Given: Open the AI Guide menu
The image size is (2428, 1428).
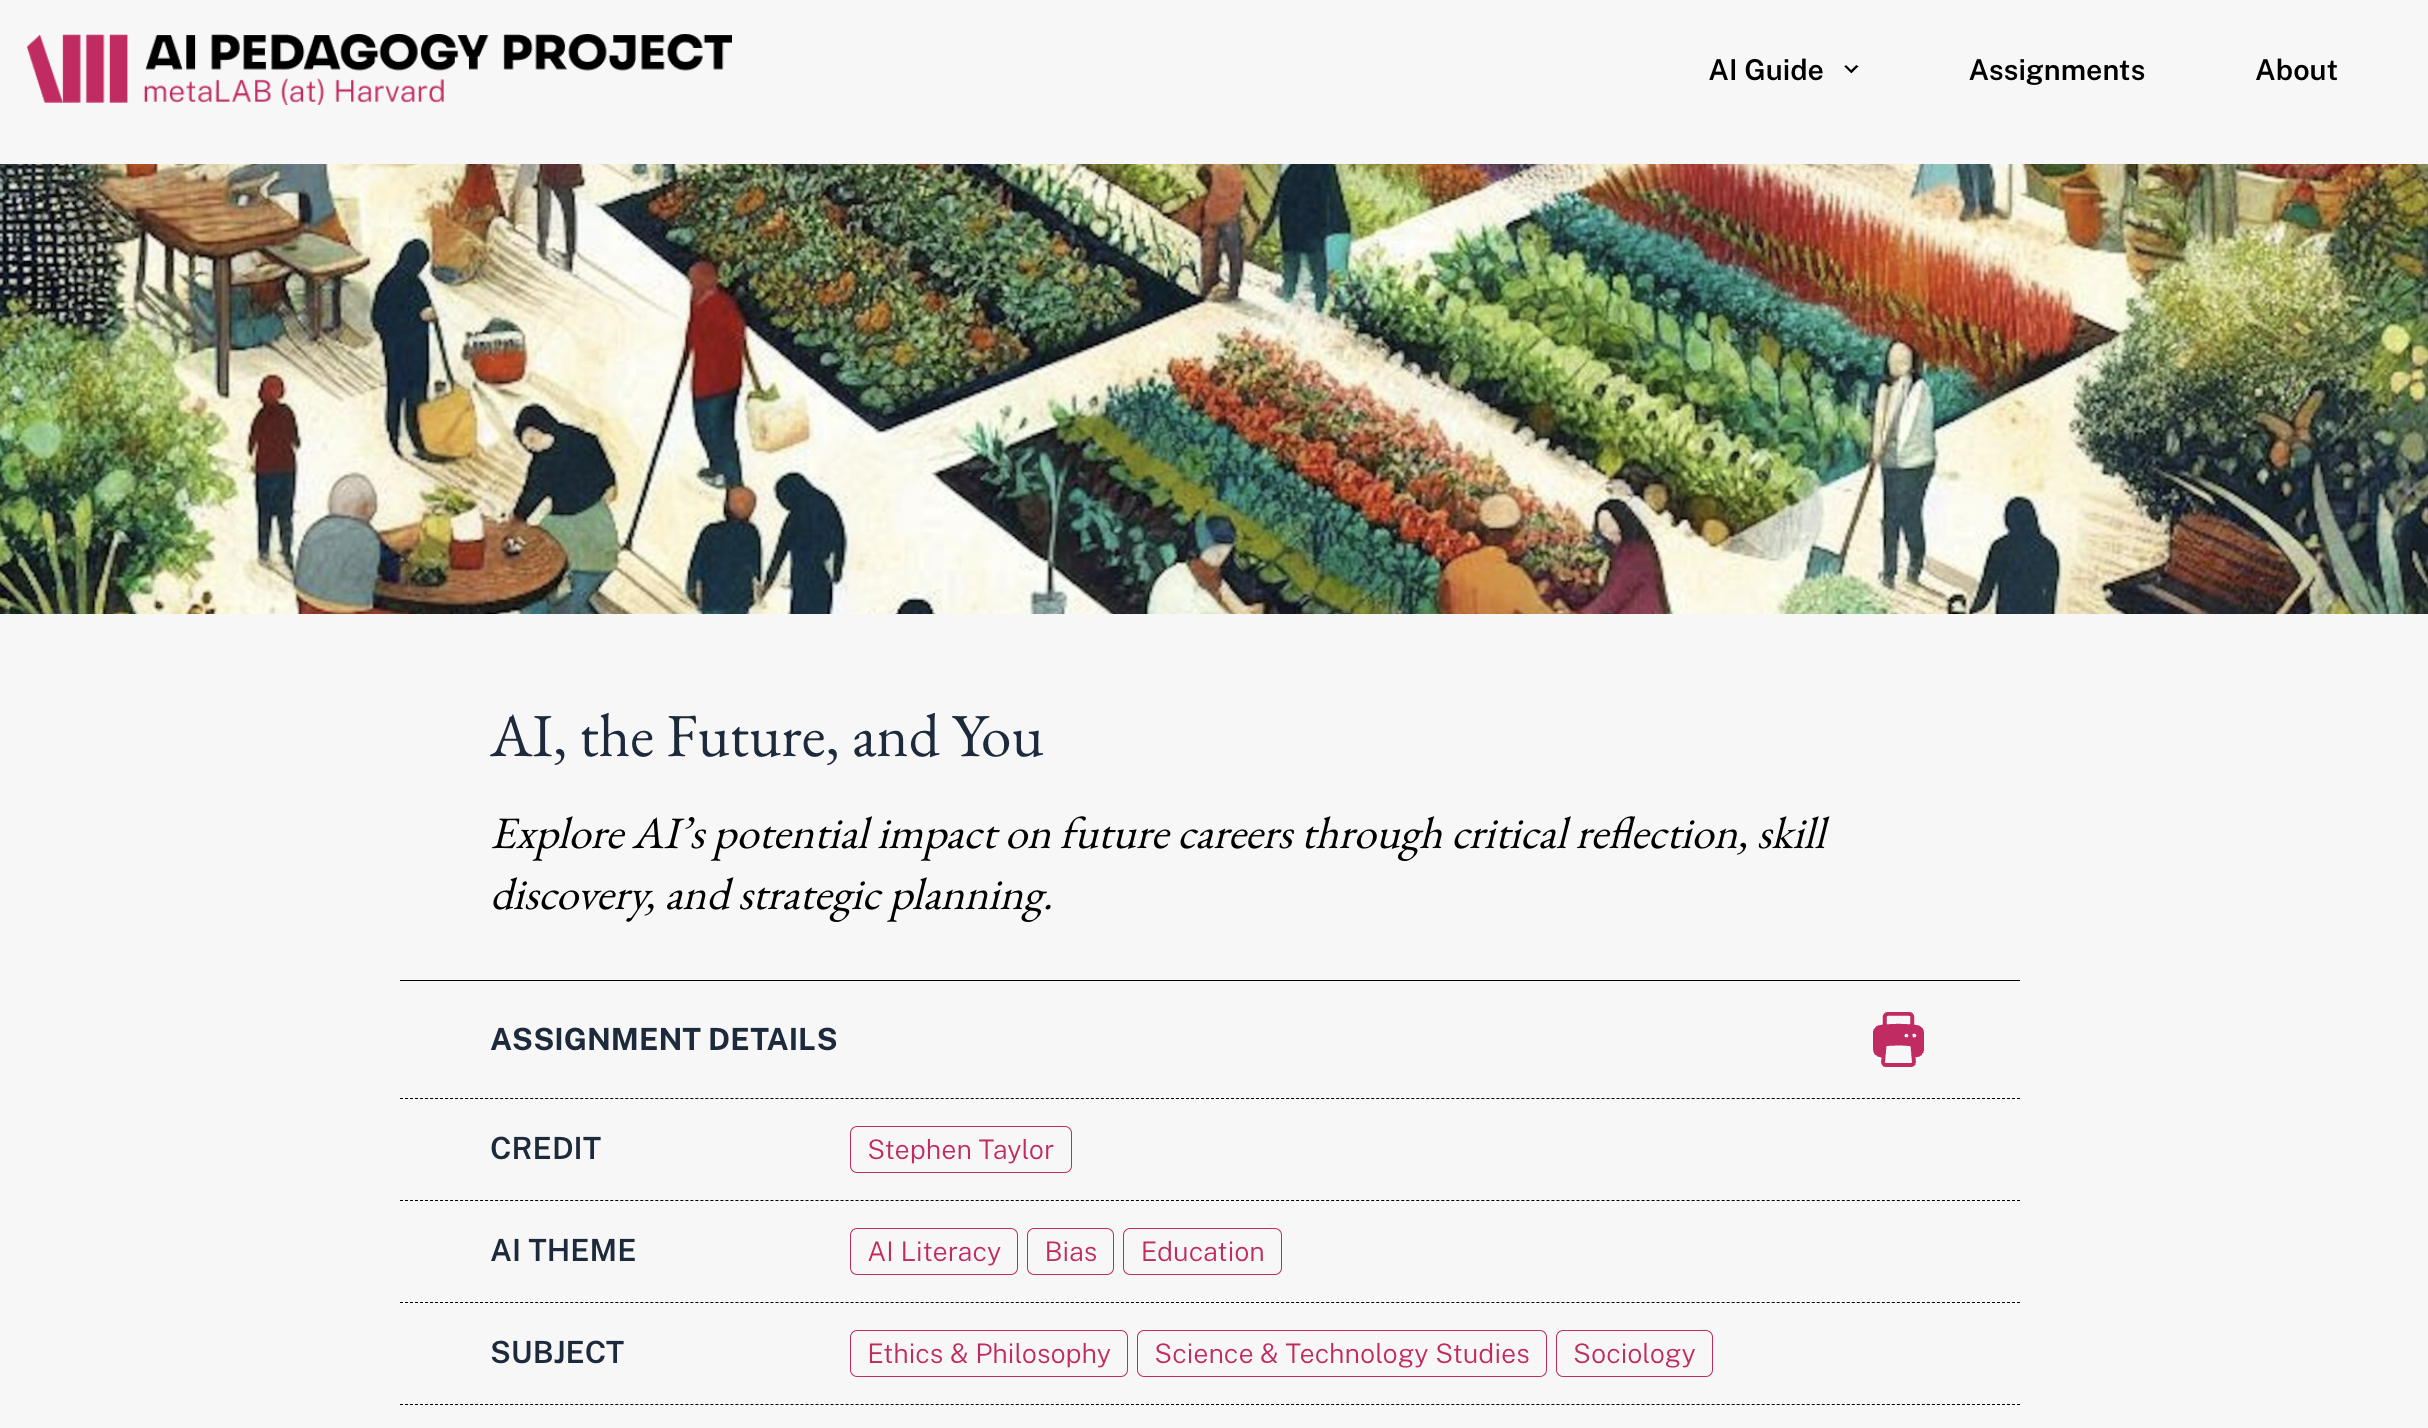Looking at the screenshot, I should click(1765, 70).
